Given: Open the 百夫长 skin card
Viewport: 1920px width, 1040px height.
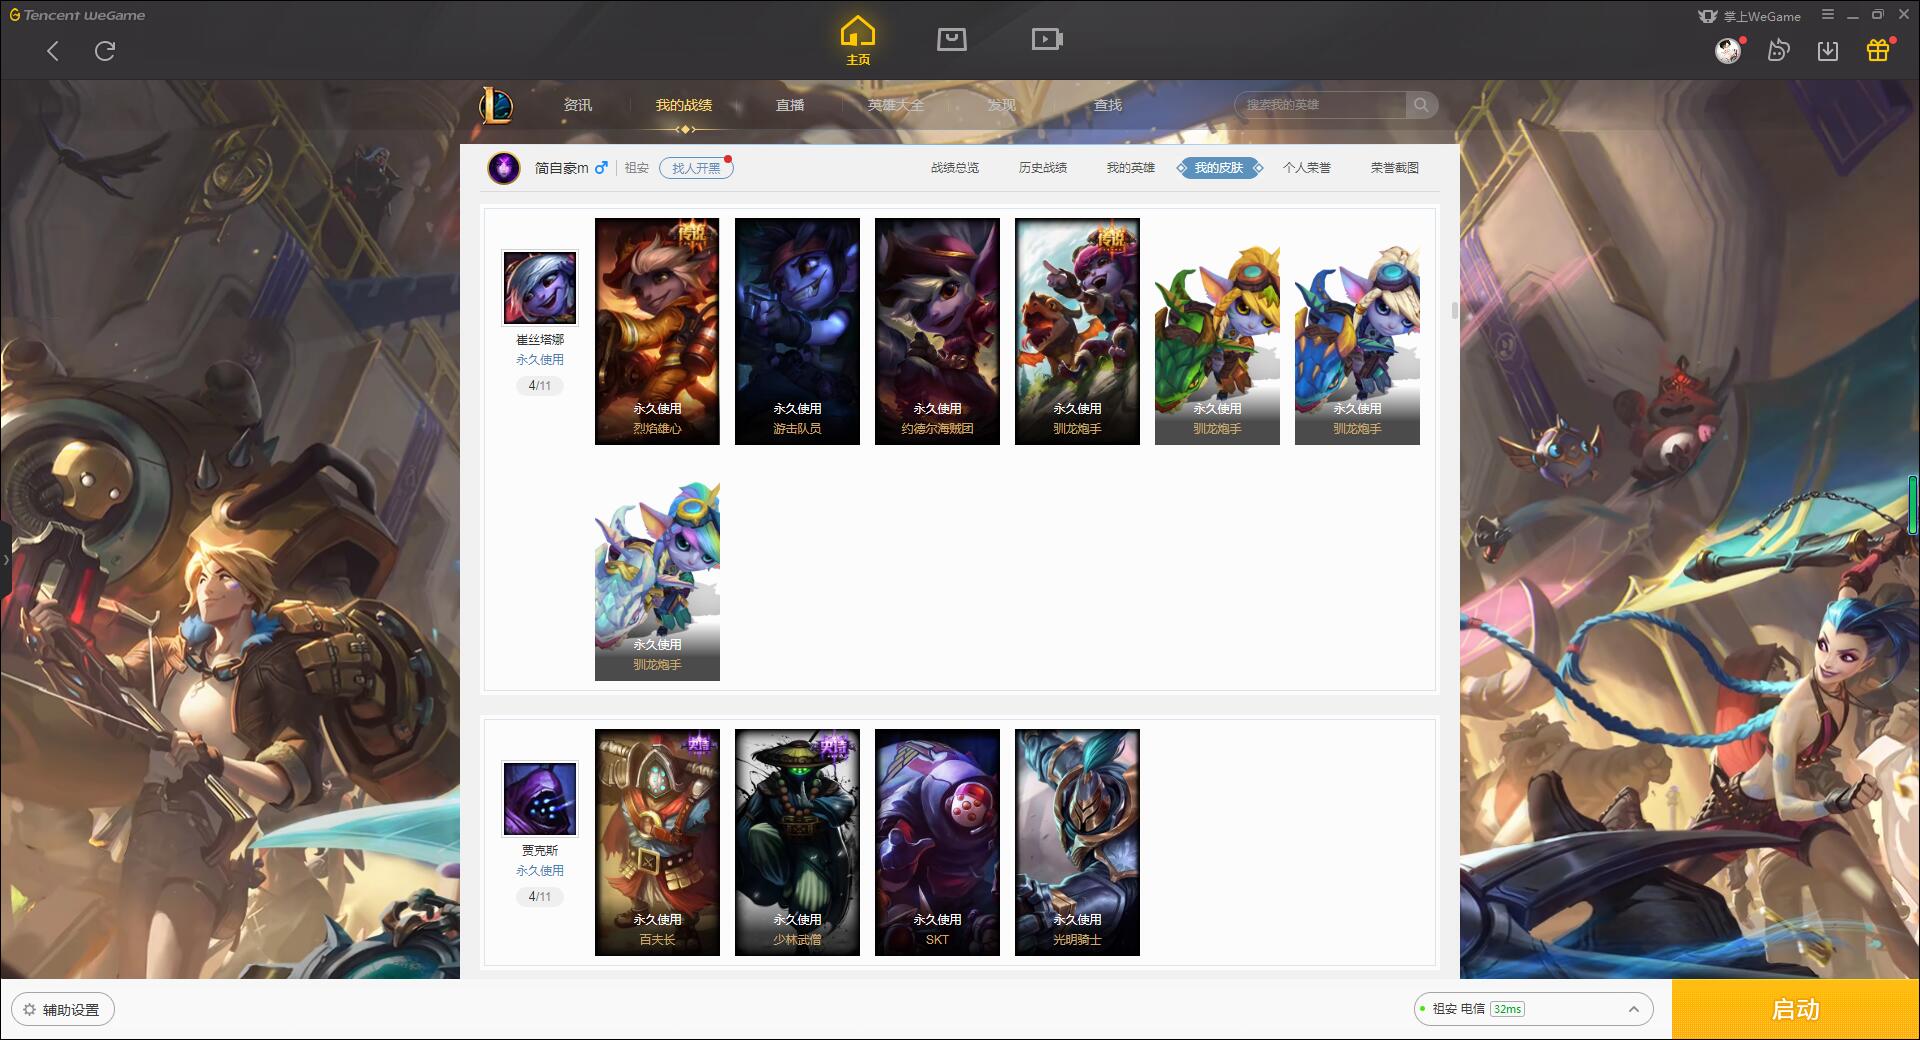Looking at the screenshot, I should point(657,842).
